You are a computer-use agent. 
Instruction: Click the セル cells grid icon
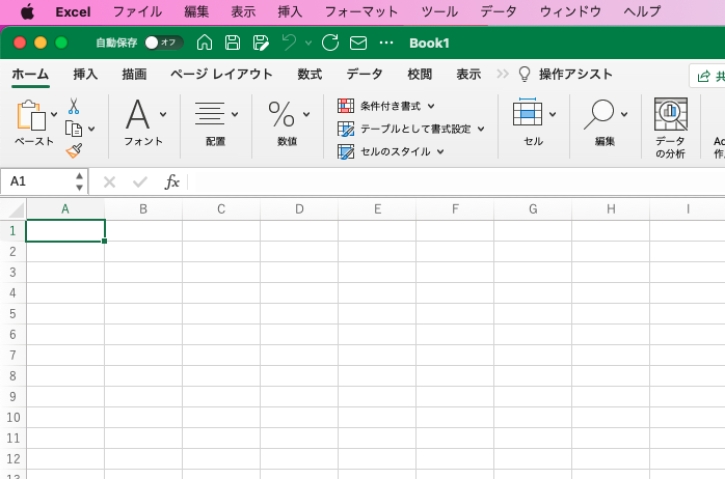[x=528, y=112]
